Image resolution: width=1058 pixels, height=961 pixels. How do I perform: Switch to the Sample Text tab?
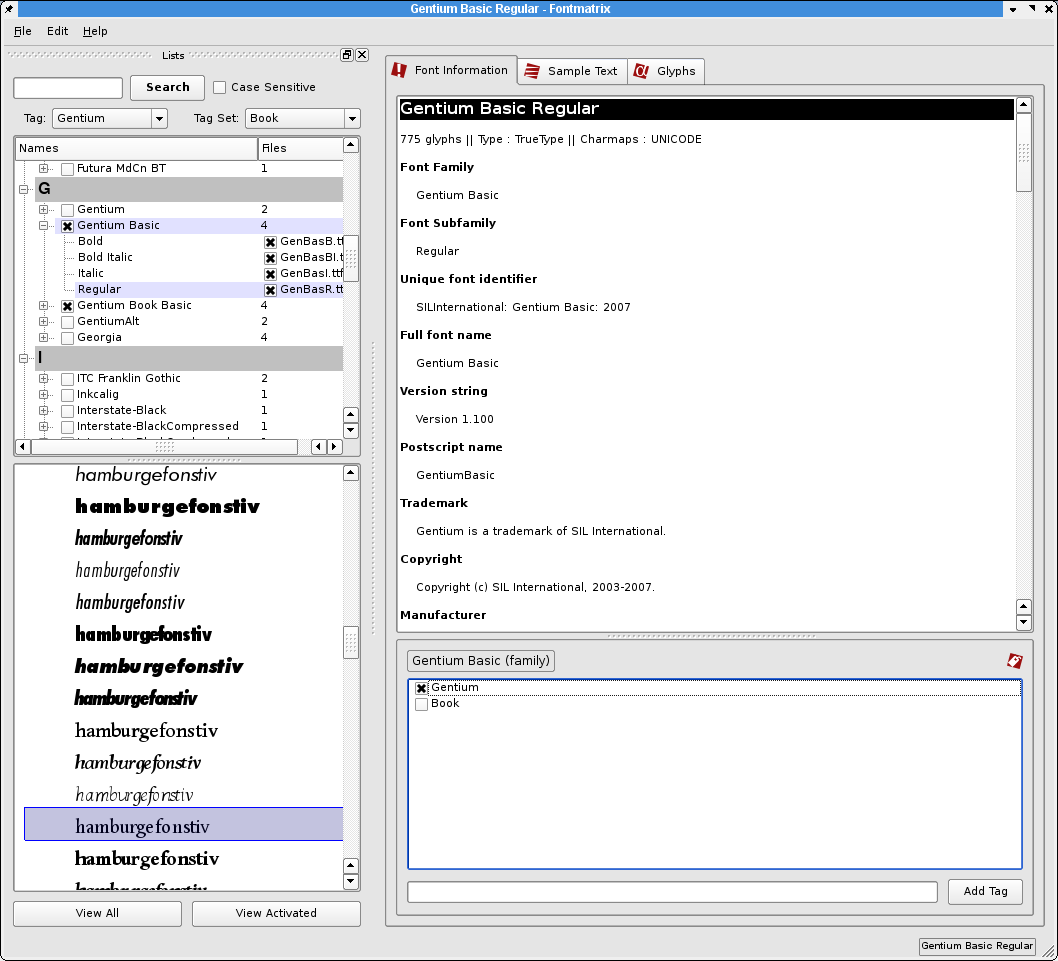point(572,71)
